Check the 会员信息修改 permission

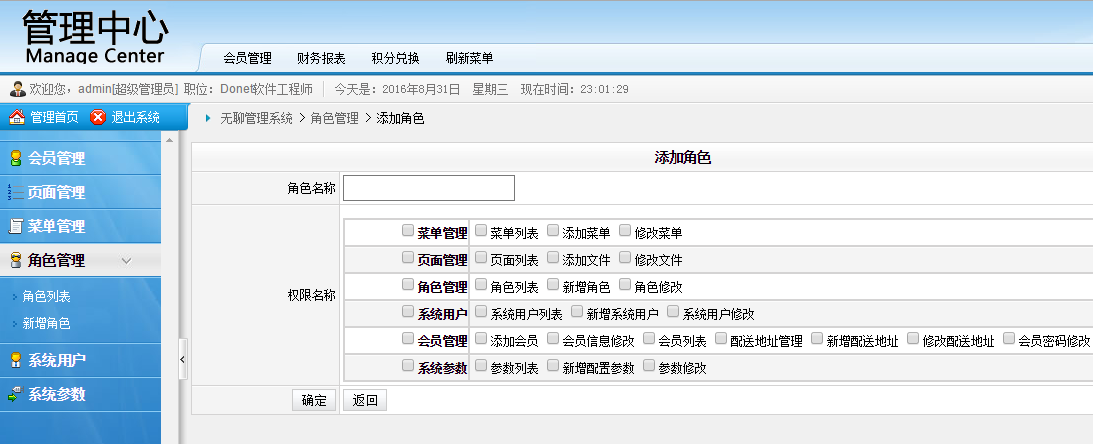tap(553, 338)
